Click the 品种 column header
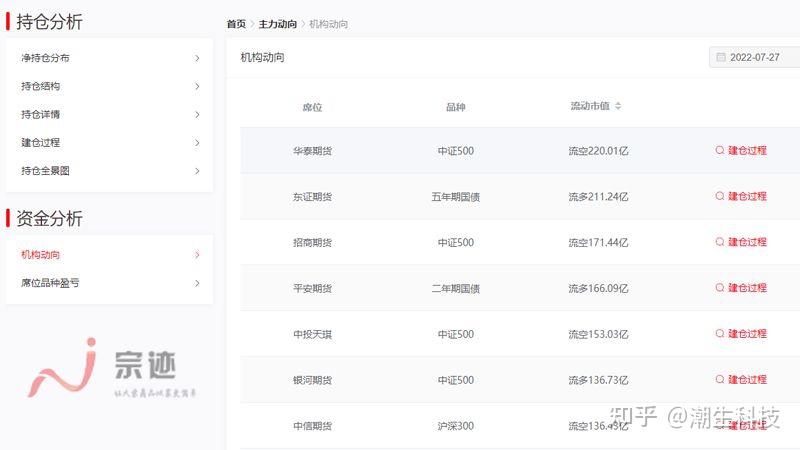This screenshot has width=800, height=450. 456,107
